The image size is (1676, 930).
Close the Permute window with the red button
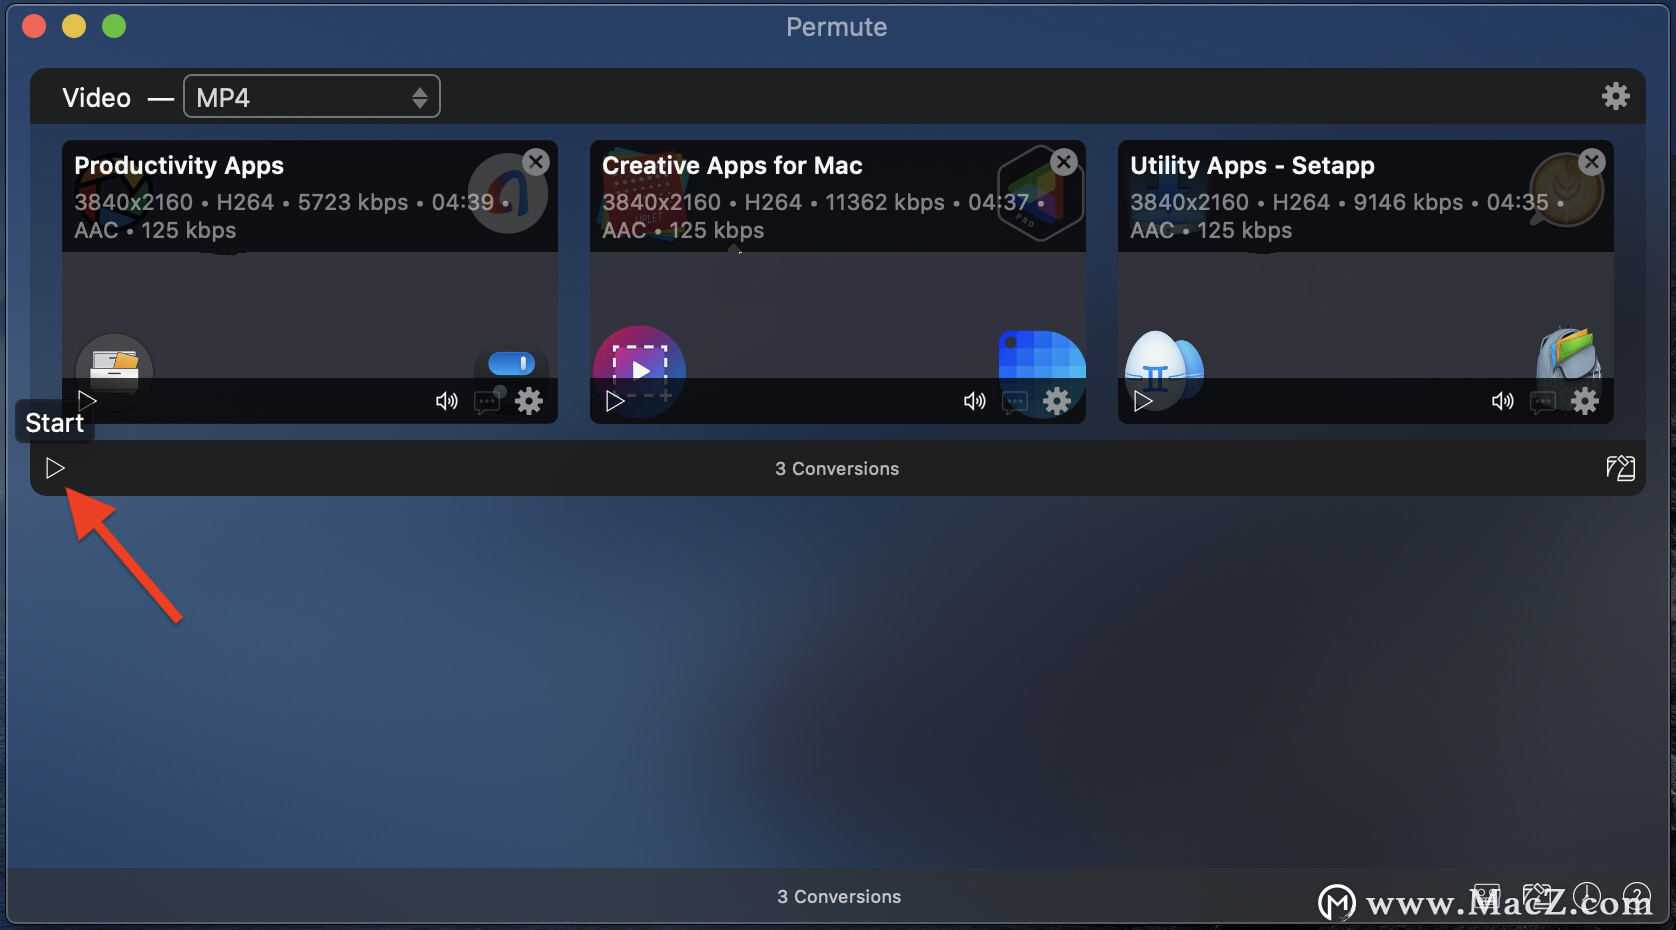click(x=34, y=26)
